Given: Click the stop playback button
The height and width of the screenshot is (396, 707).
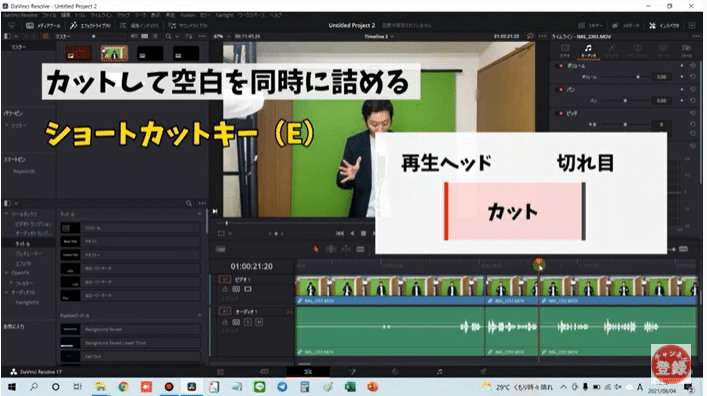Looking at the screenshot, I should click(x=363, y=233).
